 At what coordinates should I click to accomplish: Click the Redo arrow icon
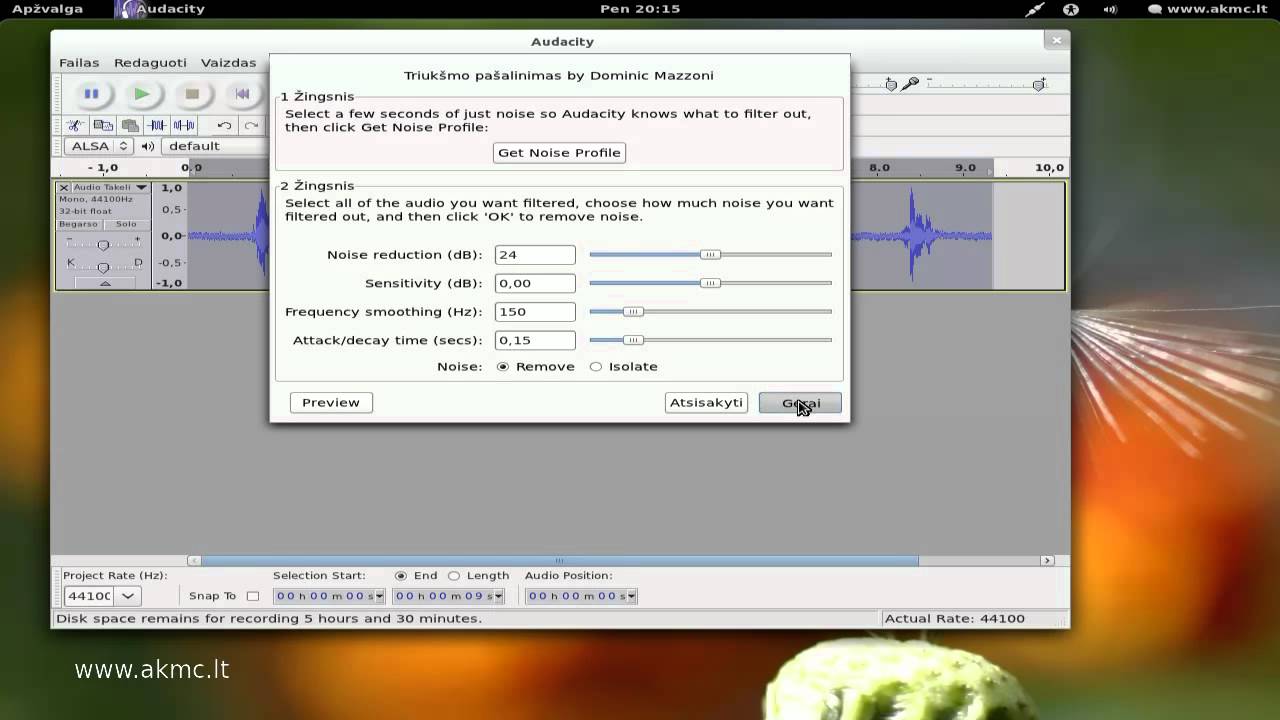coord(251,125)
